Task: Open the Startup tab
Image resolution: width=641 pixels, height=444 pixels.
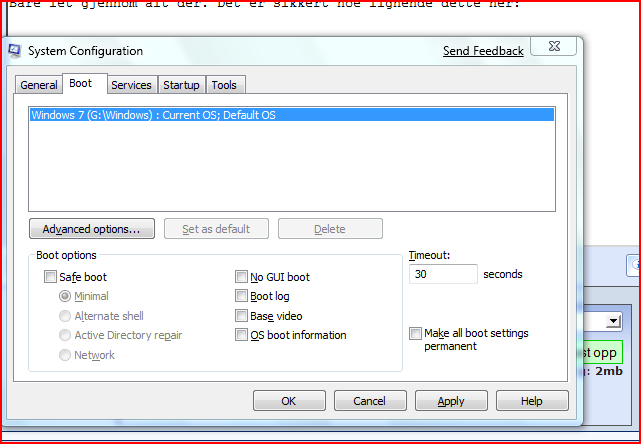Action: click(x=182, y=85)
